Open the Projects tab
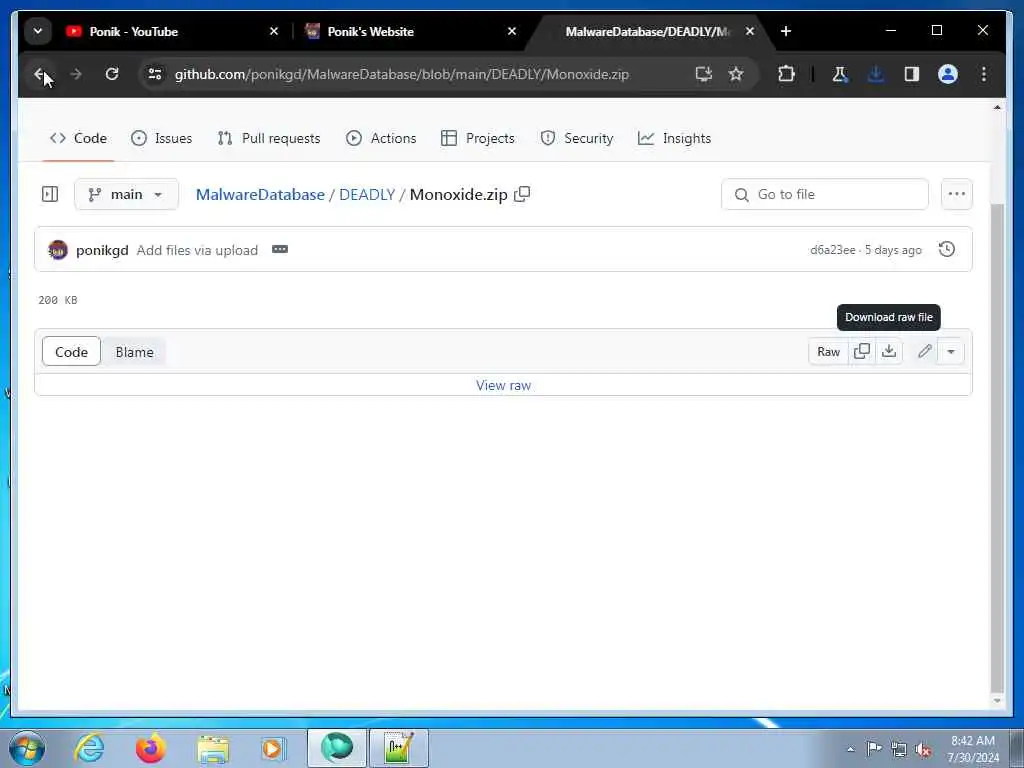The height and width of the screenshot is (768, 1024). (x=478, y=138)
